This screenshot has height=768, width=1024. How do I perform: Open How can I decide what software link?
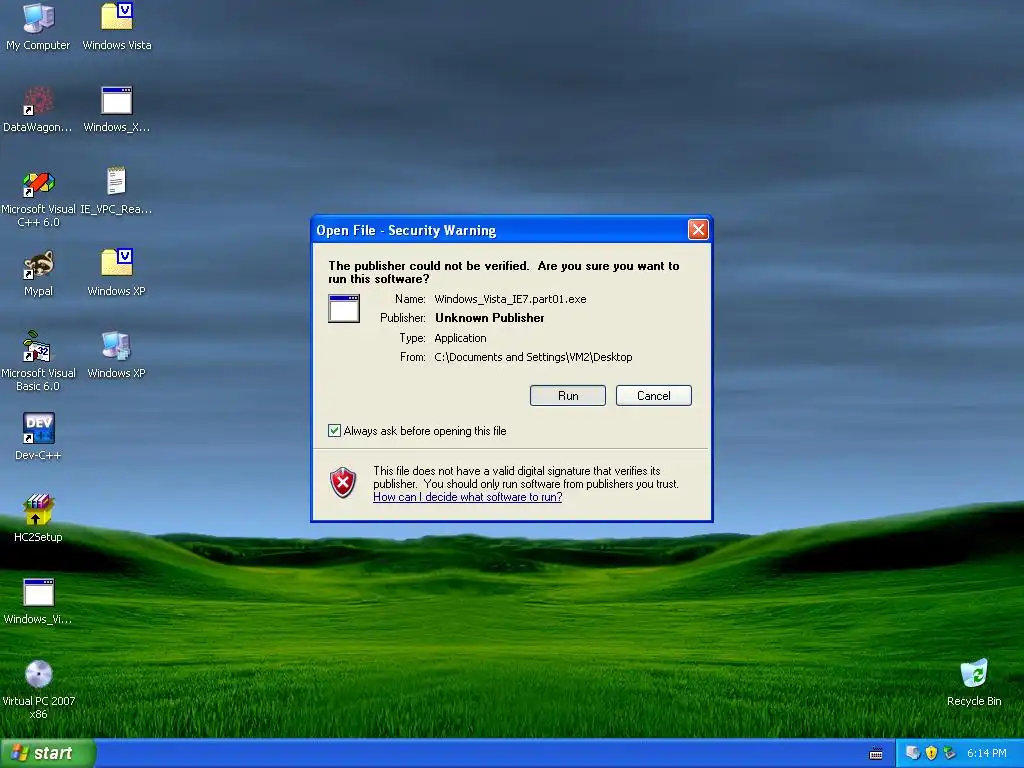click(468, 497)
